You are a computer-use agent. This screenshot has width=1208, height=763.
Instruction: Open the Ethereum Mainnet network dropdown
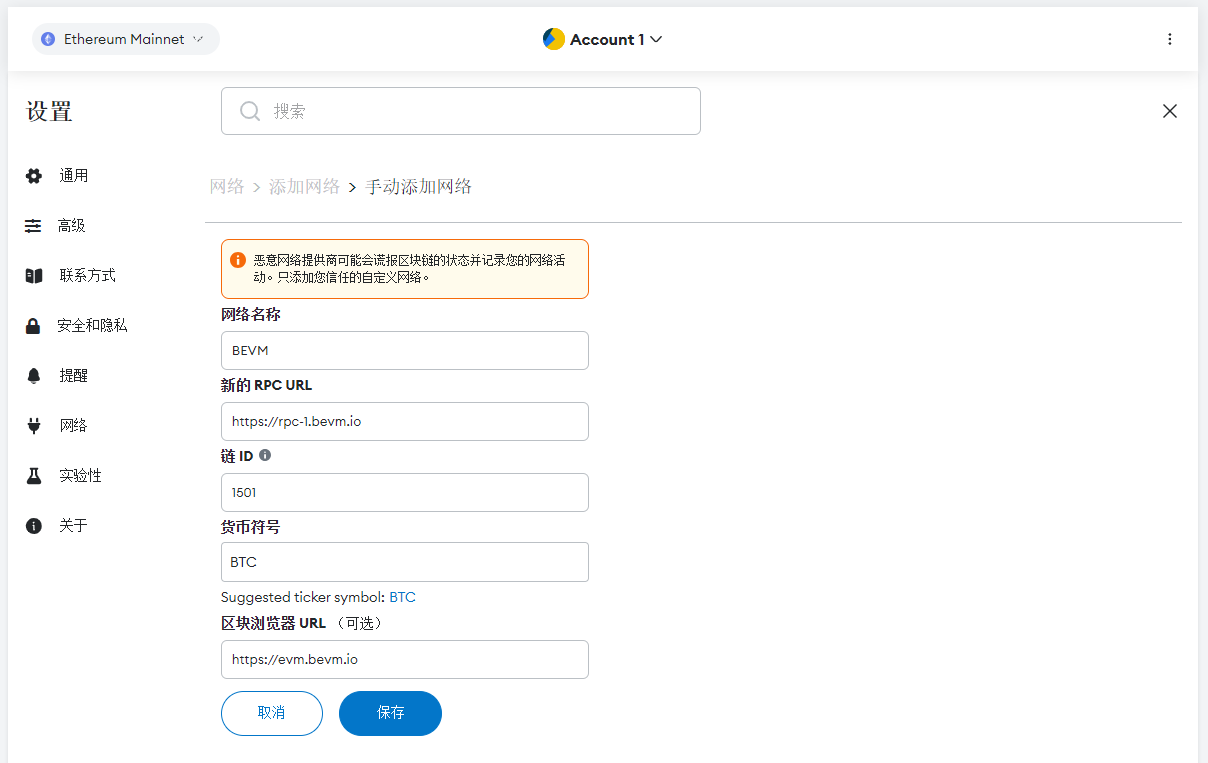coord(126,39)
